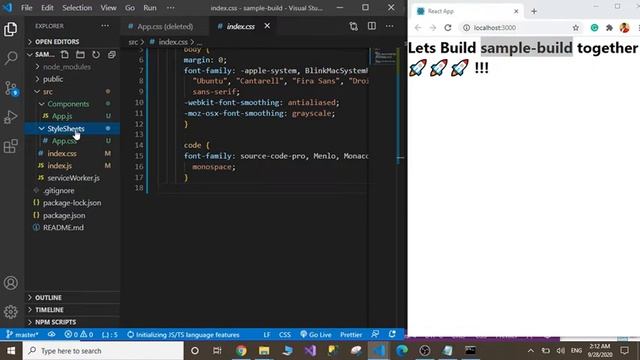
Task: Open the Run menu
Action: (x=149, y=8)
